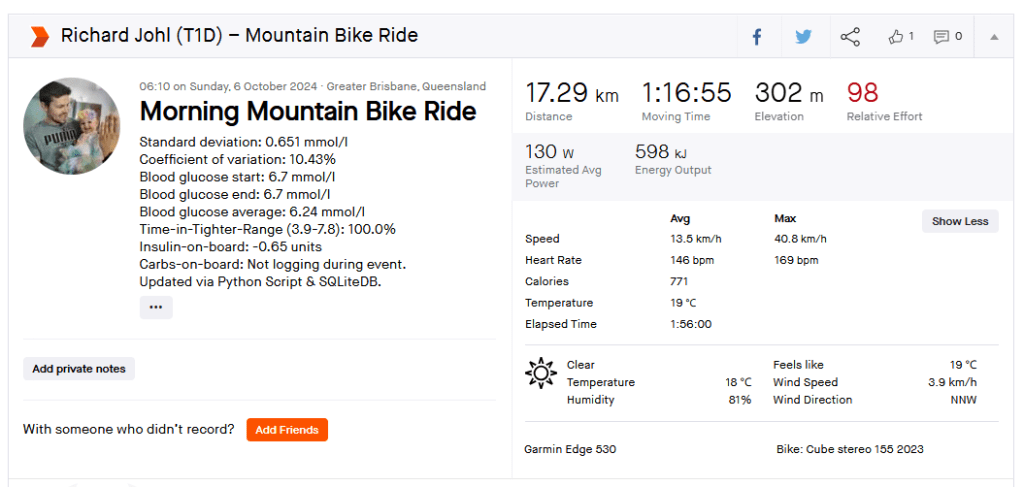1024x487 pixels.
Task: Share activity on Facebook
Action: coord(757,37)
